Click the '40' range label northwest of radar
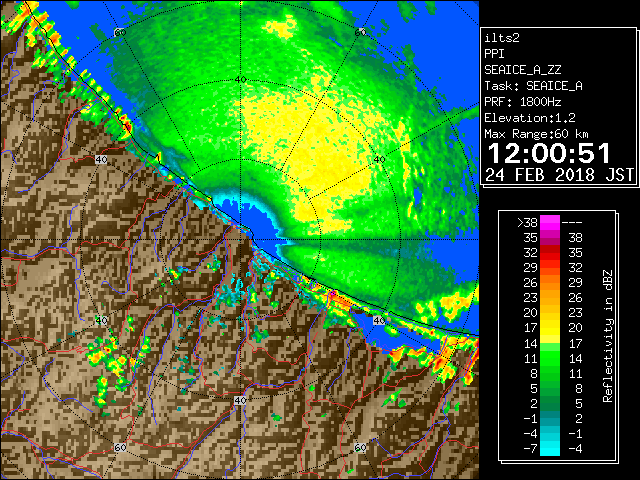This screenshot has height=480, width=640. tap(101, 159)
